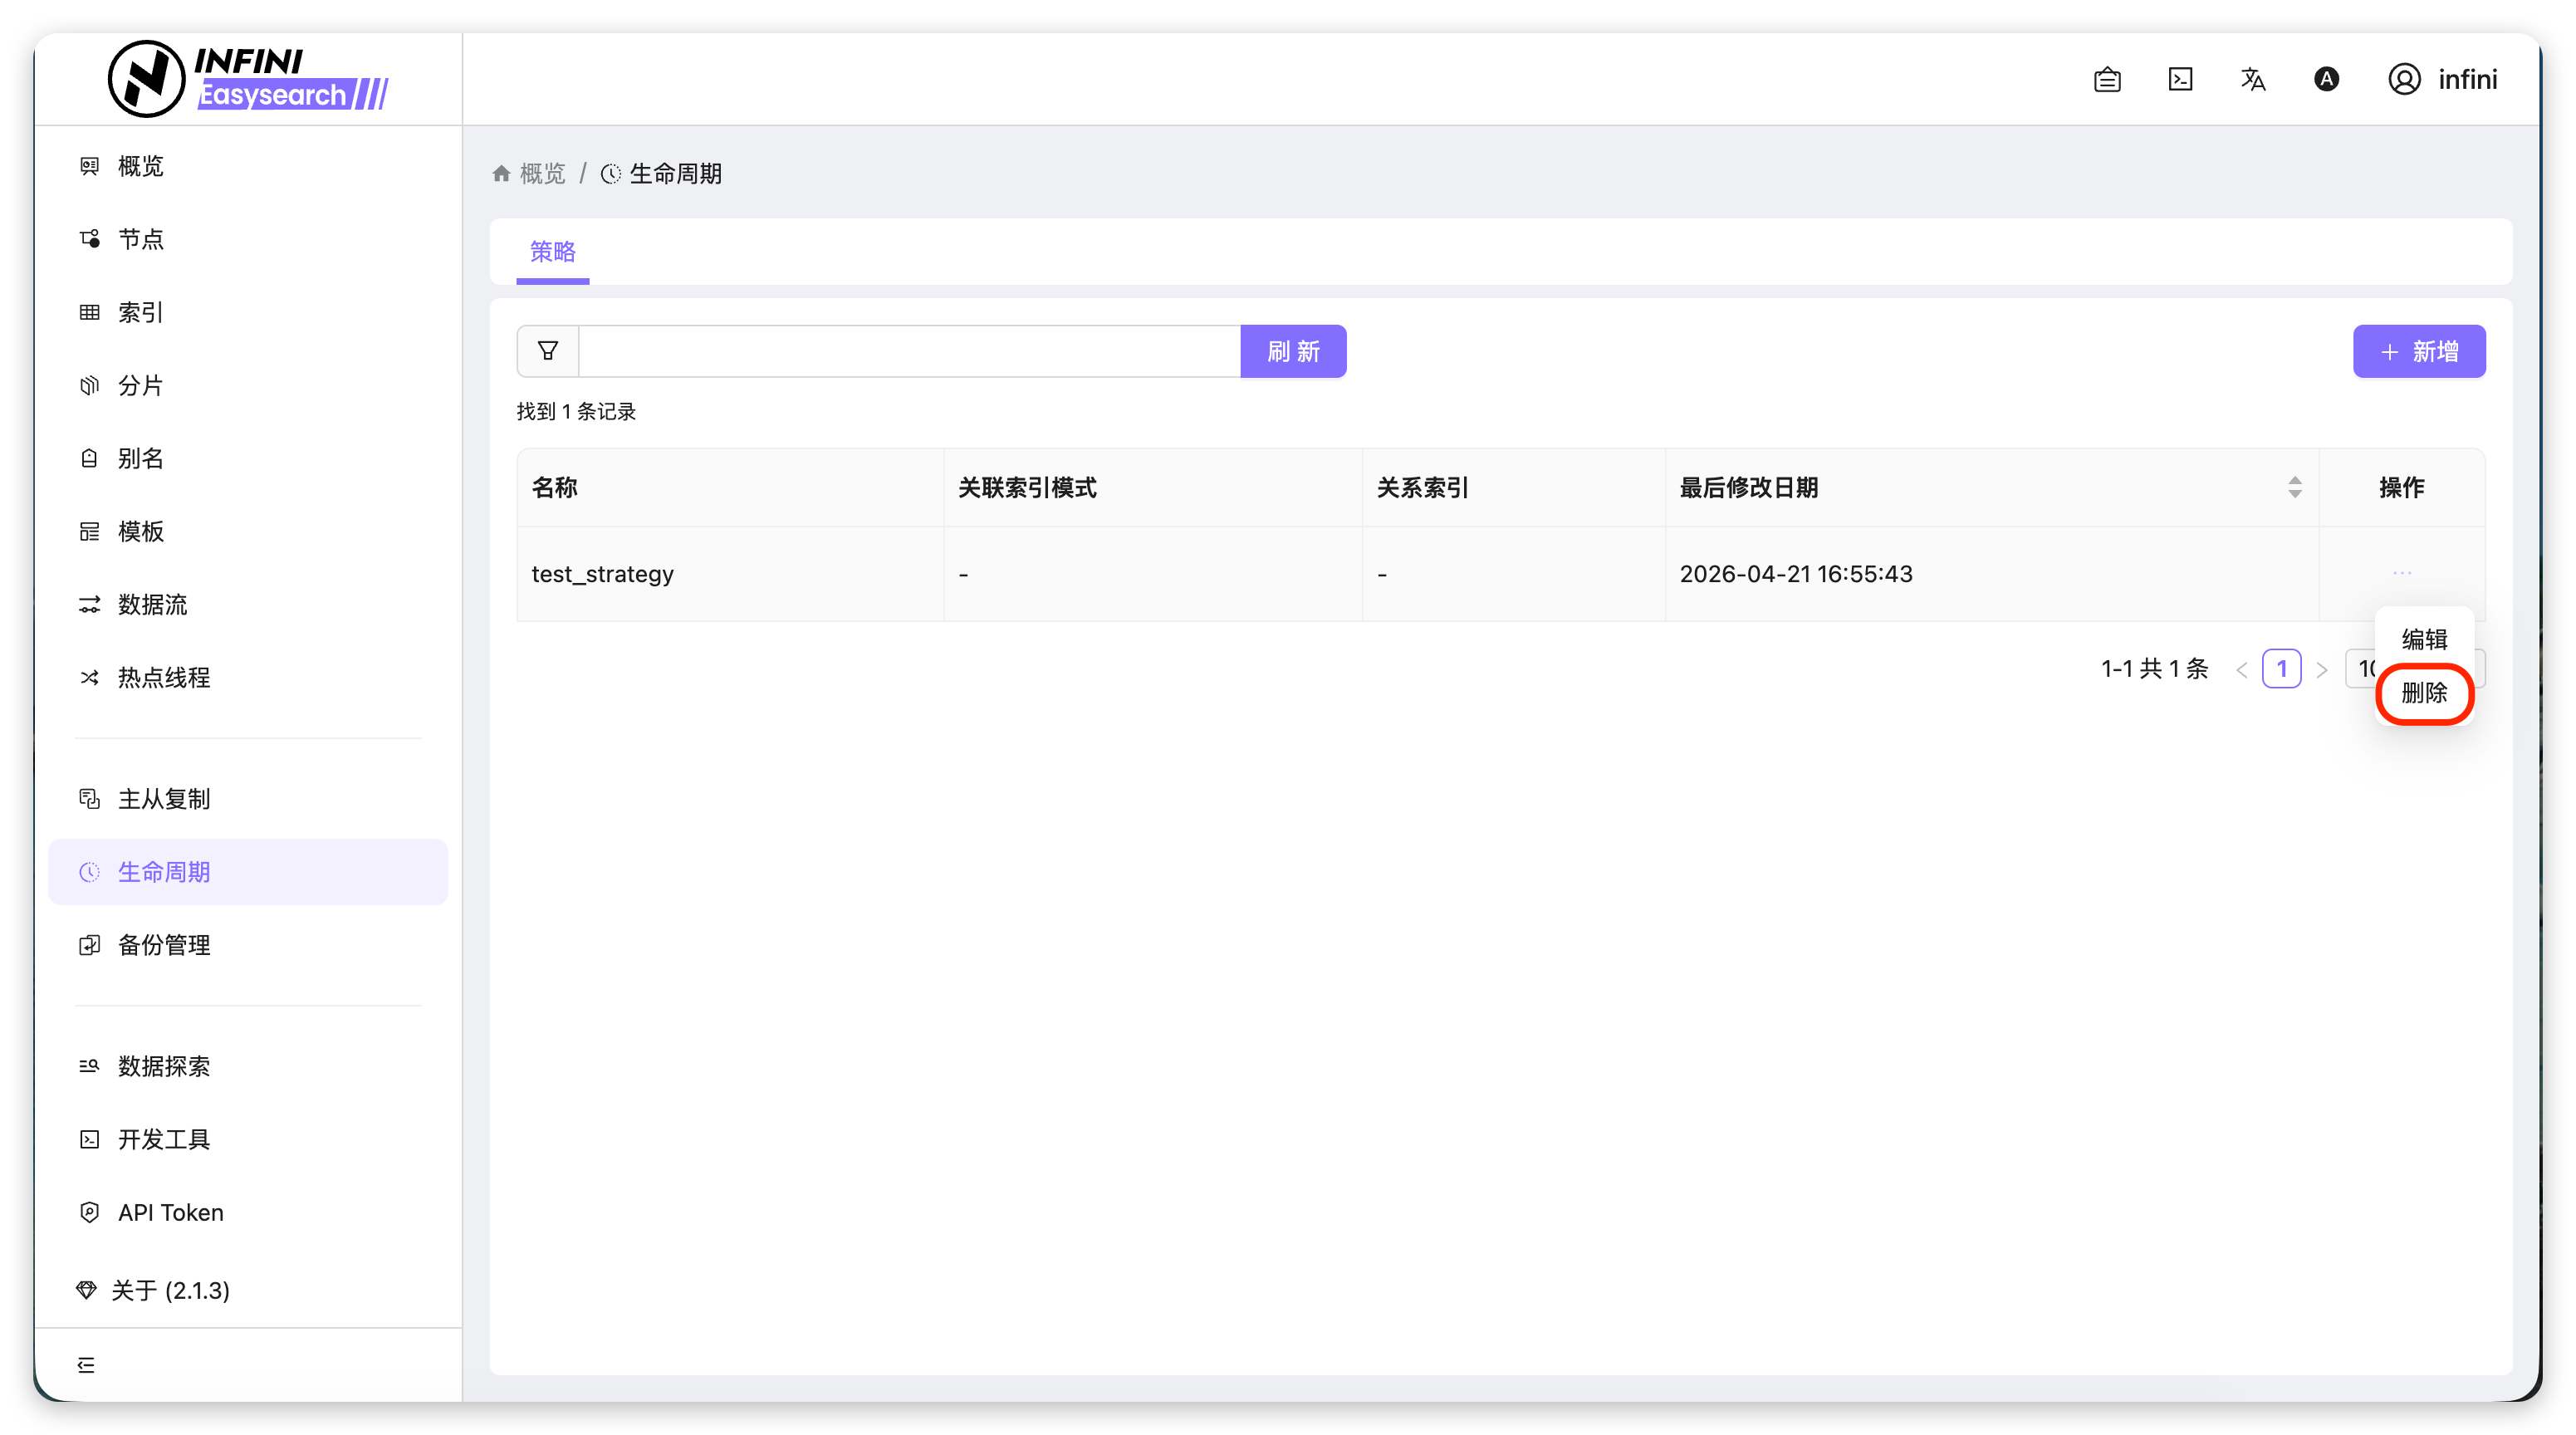2576x1435 pixels.
Task: Choose 编辑 from the action menu
Action: click(x=2424, y=639)
